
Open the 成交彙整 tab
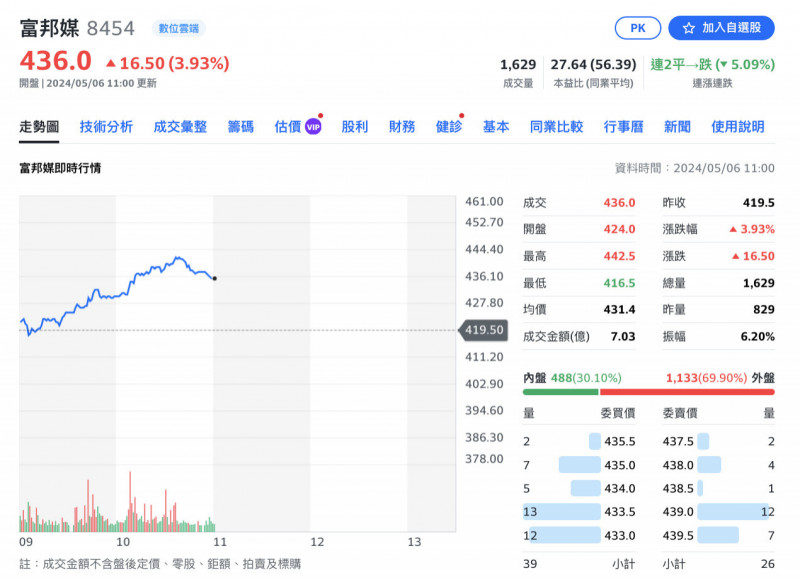click(x=180, y=126)
